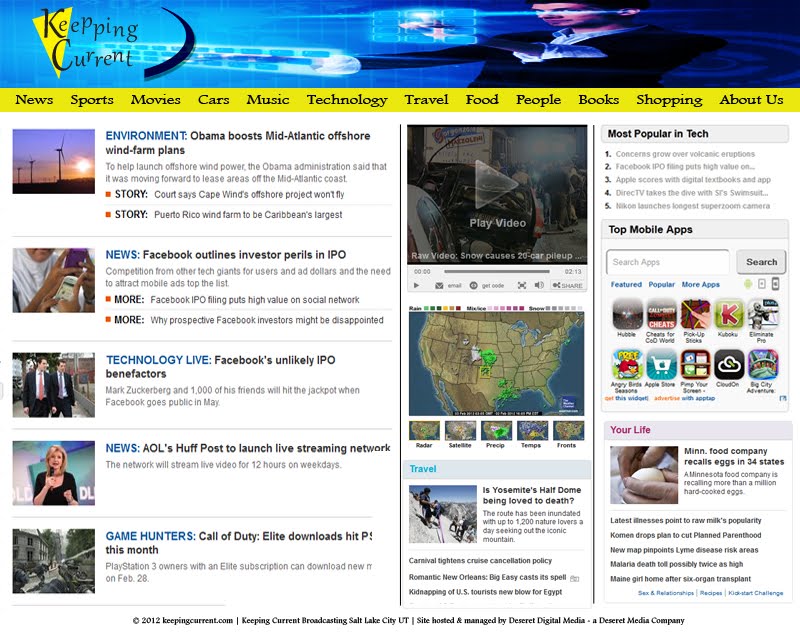Open the Obama offshore wind-farm headline

238,143
